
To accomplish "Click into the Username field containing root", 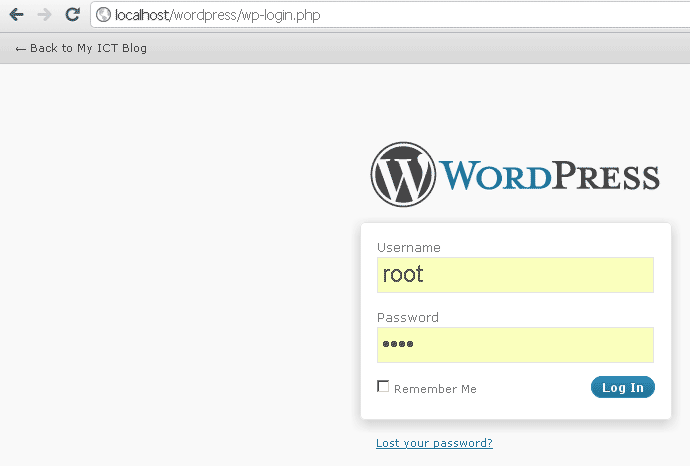I will pos(515,275).
